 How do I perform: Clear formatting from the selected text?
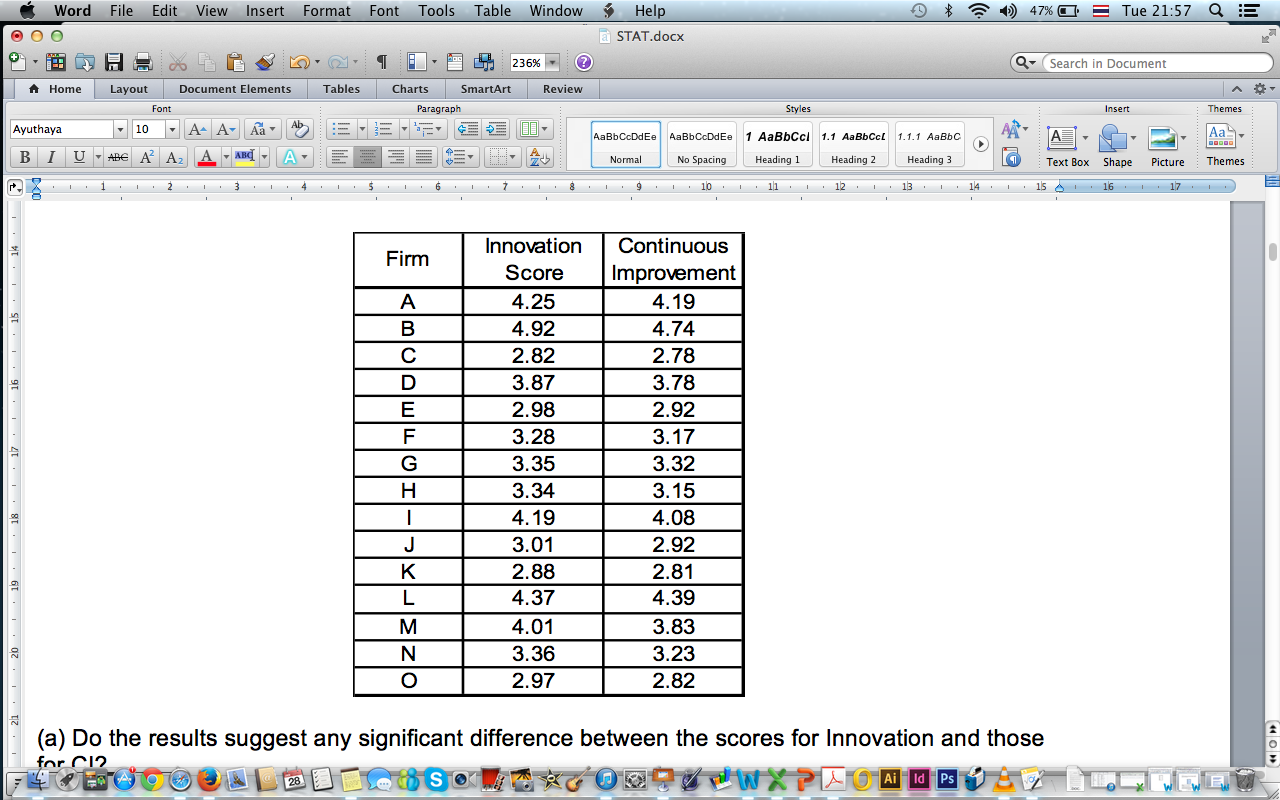coord(299,129)
